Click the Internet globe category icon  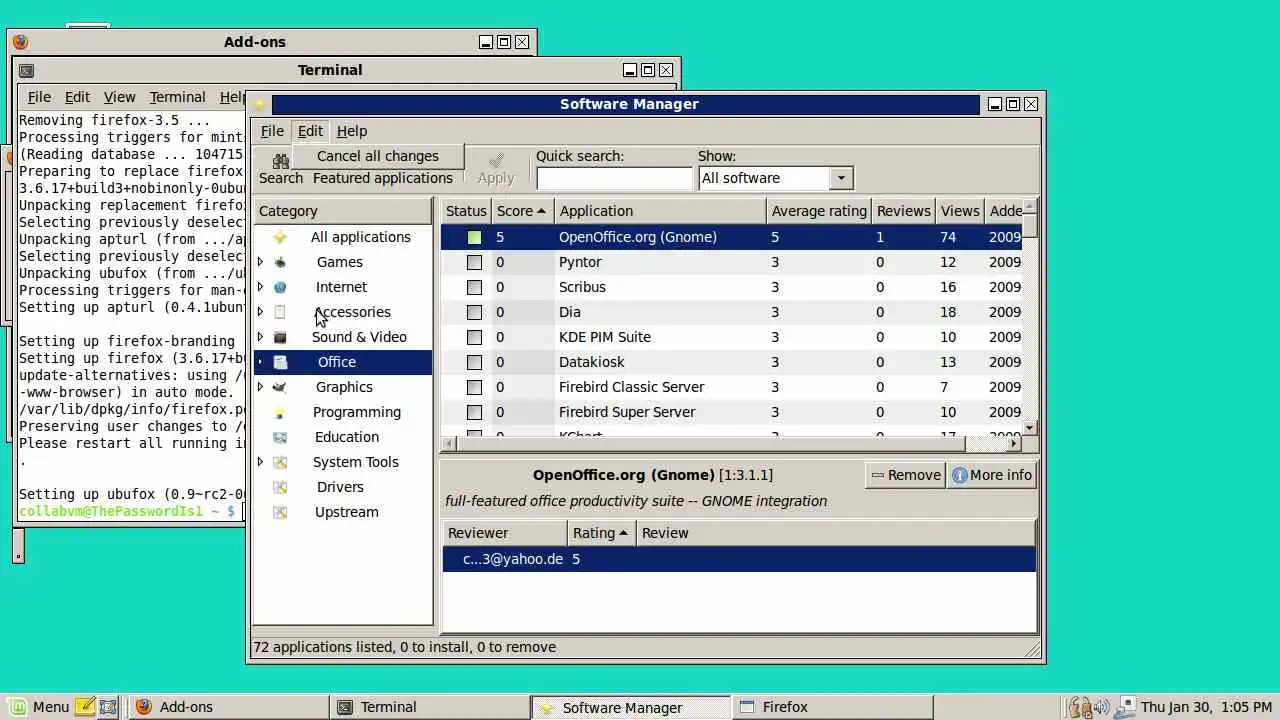280,287
